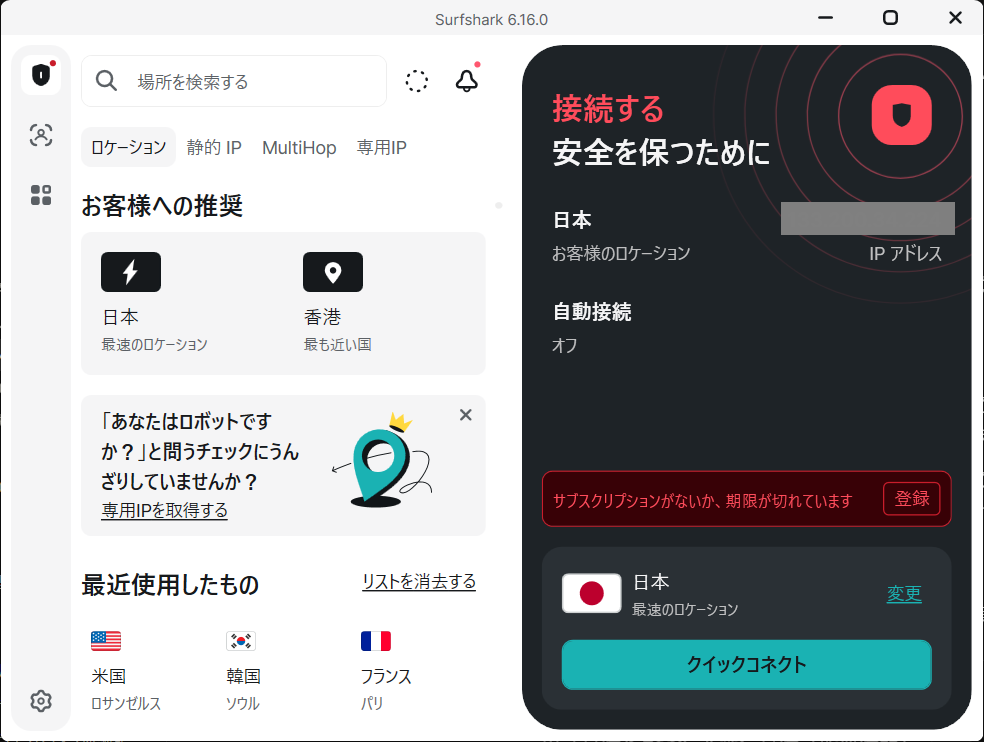Click the 自動接続 setting label
This screenshot has height=742, width=984.
click(x=592, y=312)
